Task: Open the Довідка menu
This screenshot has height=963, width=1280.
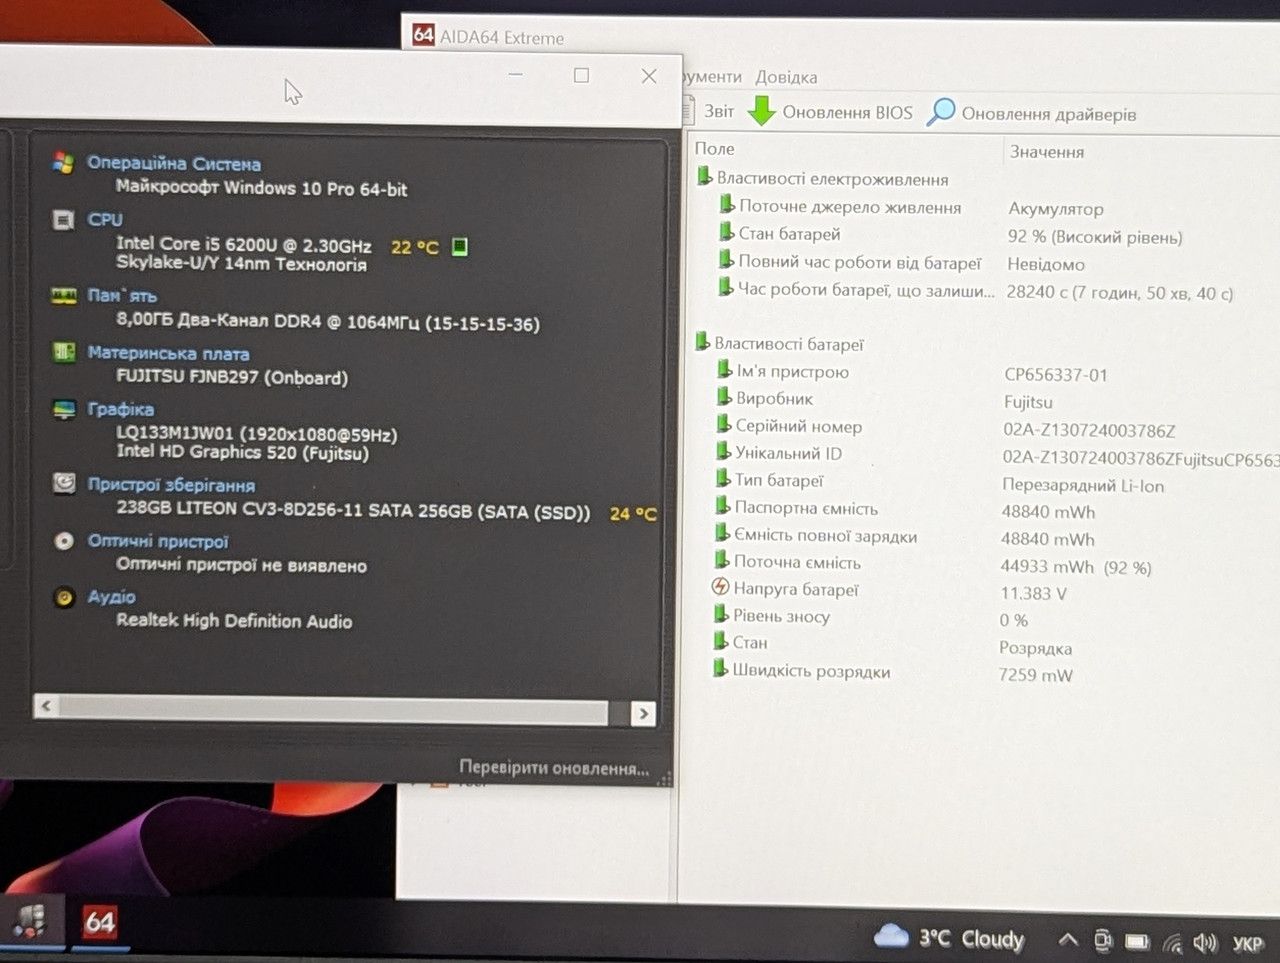Action: tap(786, 77)
